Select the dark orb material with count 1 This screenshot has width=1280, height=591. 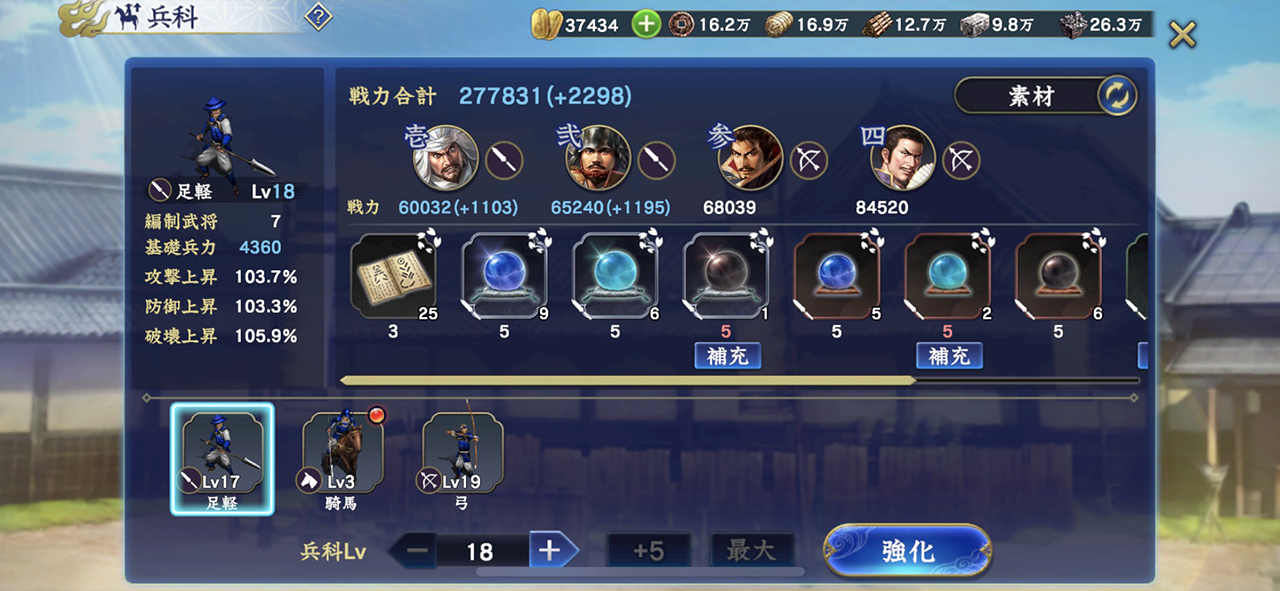726,275
